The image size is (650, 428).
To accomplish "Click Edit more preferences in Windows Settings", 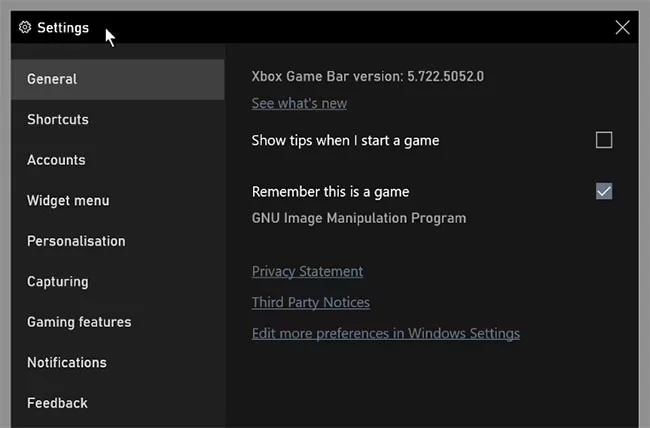I will coord(385,334).
